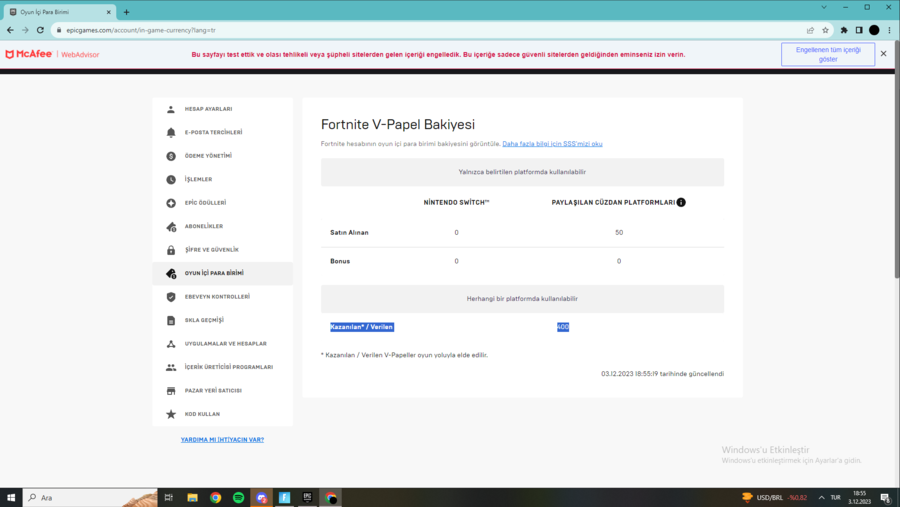
Task: Click Yardıma mı ihtiyacın var link
Action: (x=222, y=440)
